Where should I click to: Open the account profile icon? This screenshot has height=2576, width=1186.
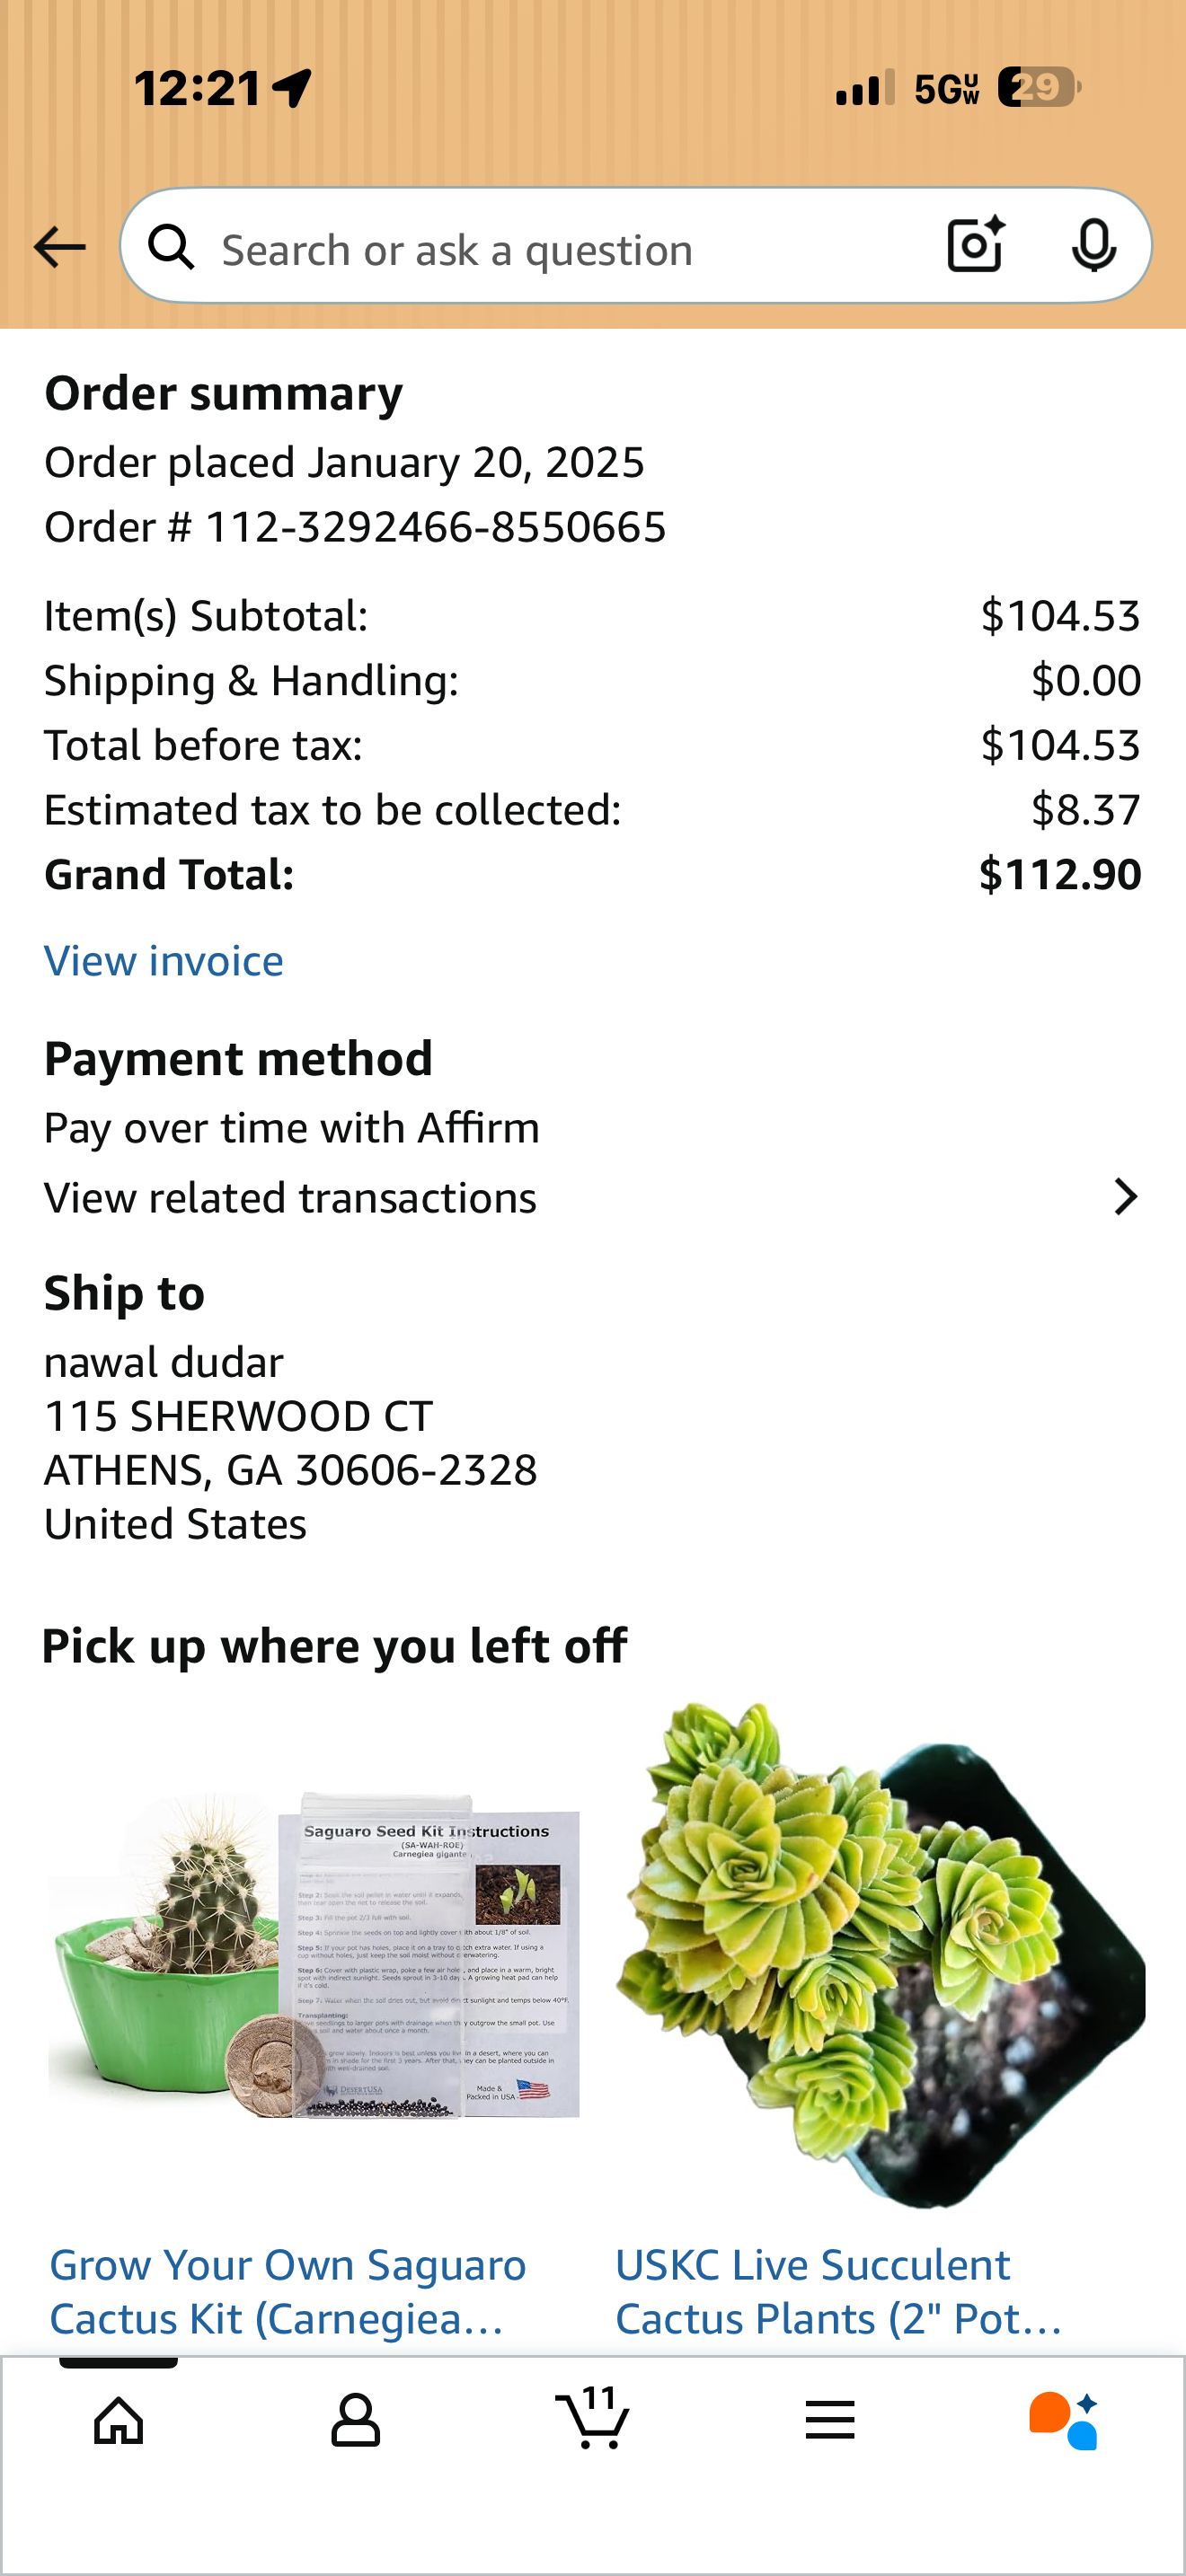coord(355,2421)
